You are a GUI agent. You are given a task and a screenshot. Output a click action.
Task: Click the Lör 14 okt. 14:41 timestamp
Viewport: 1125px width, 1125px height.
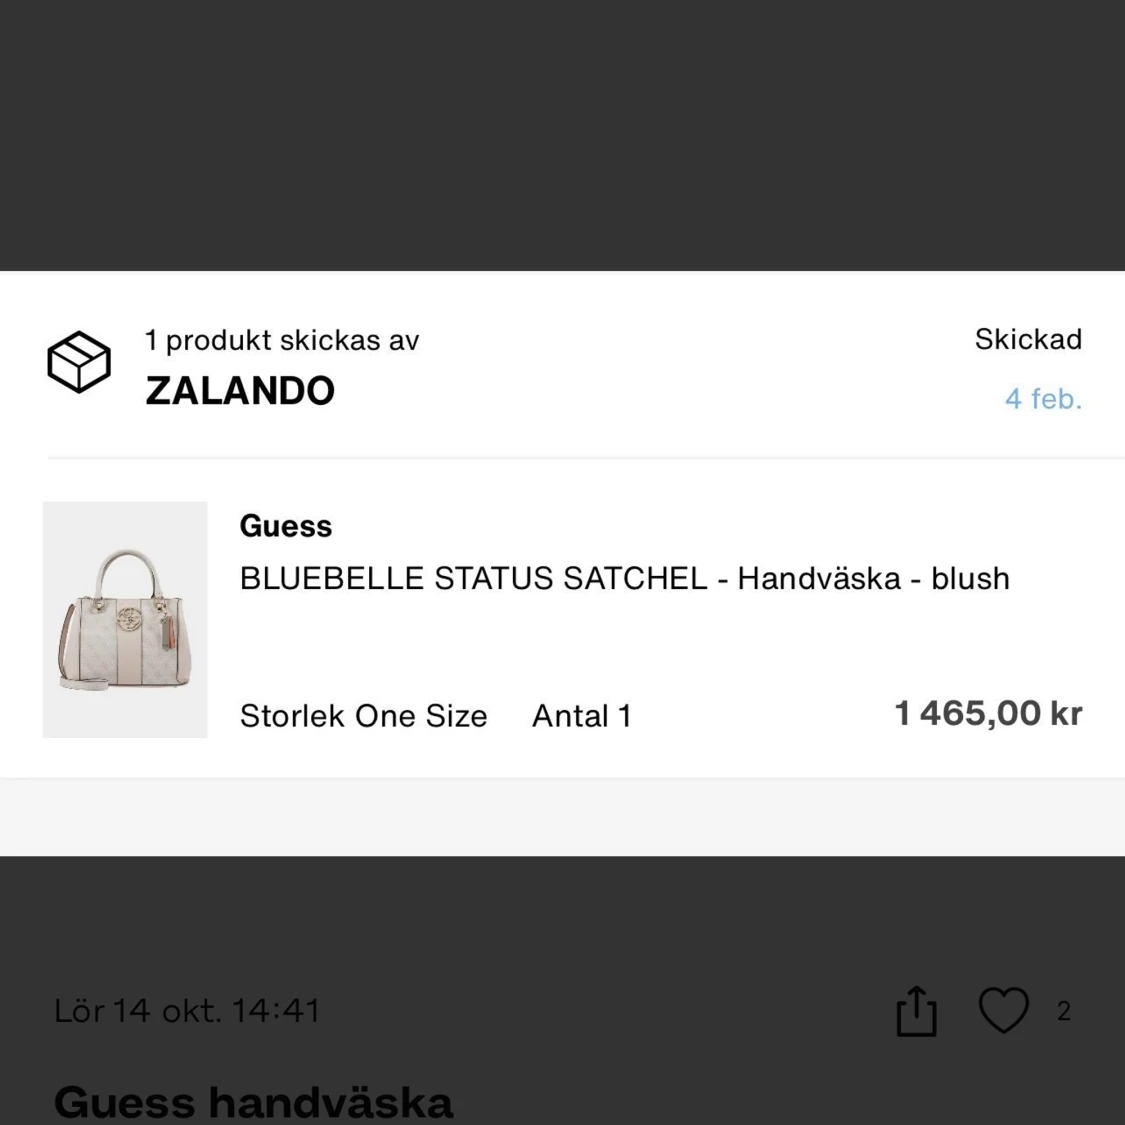coord(187,1011)
